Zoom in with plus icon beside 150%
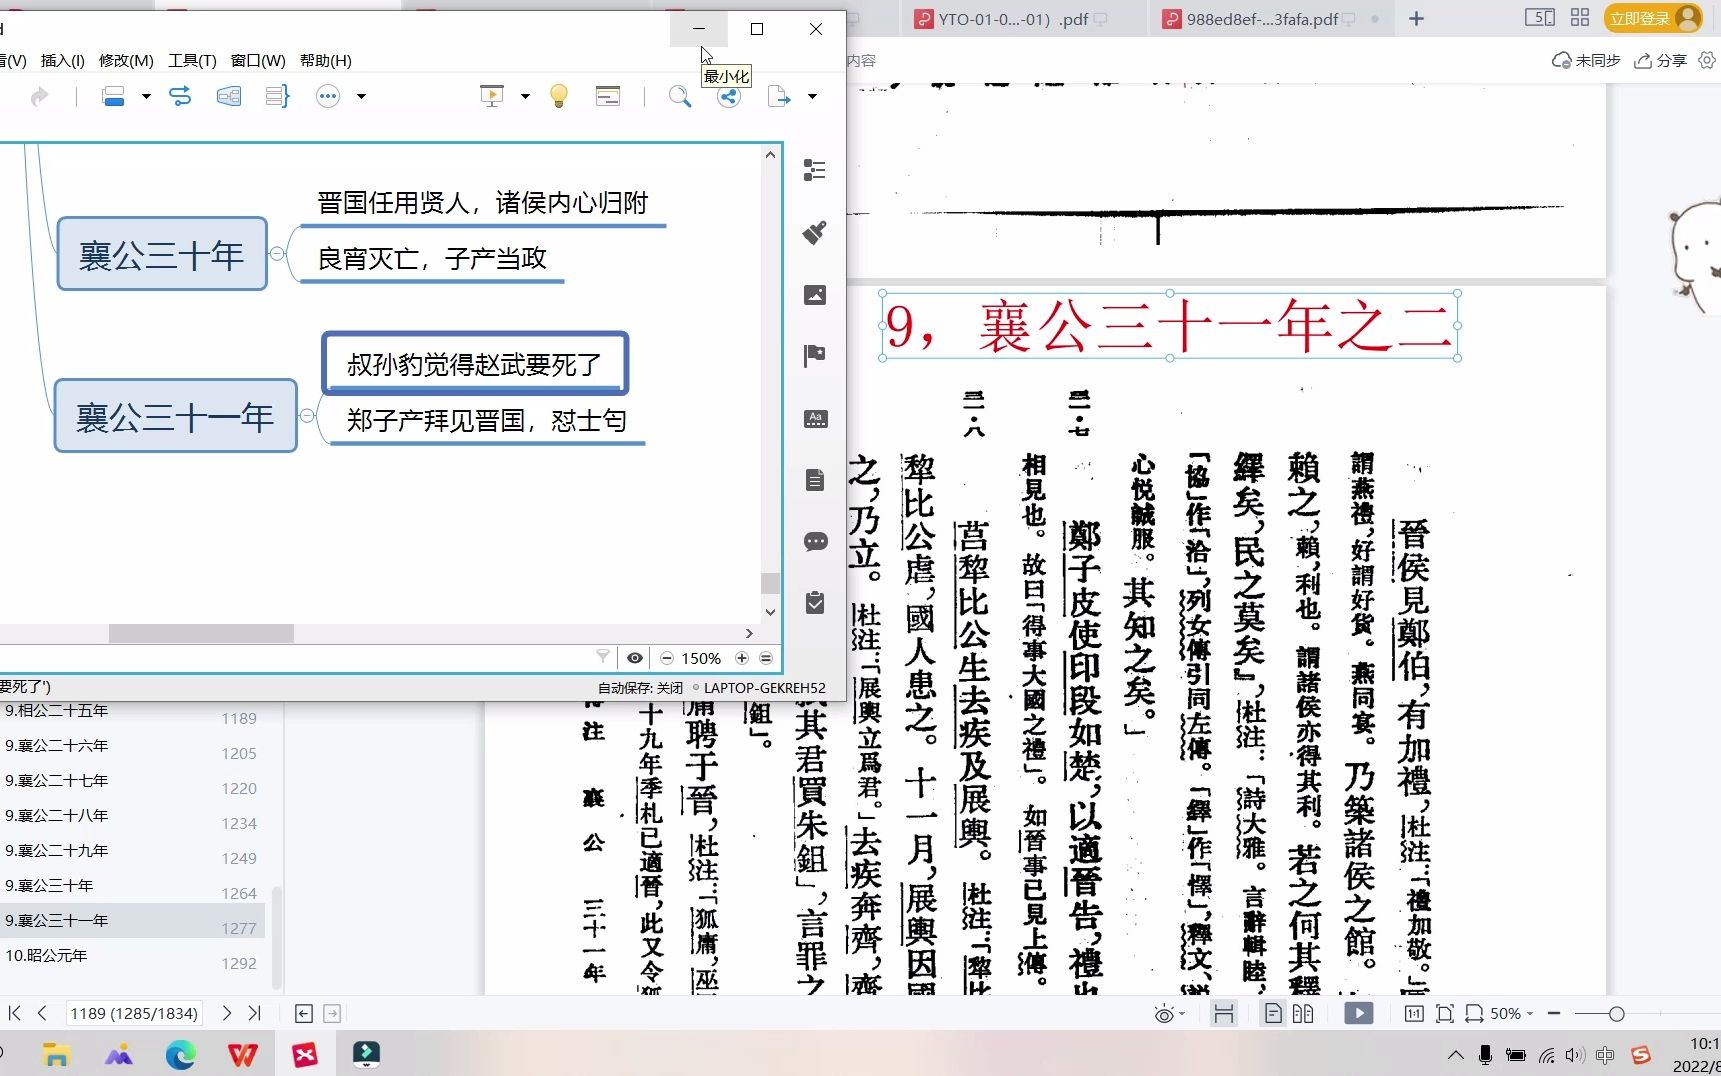This screenshot has width=1721, height=1076. pos(742,658)
